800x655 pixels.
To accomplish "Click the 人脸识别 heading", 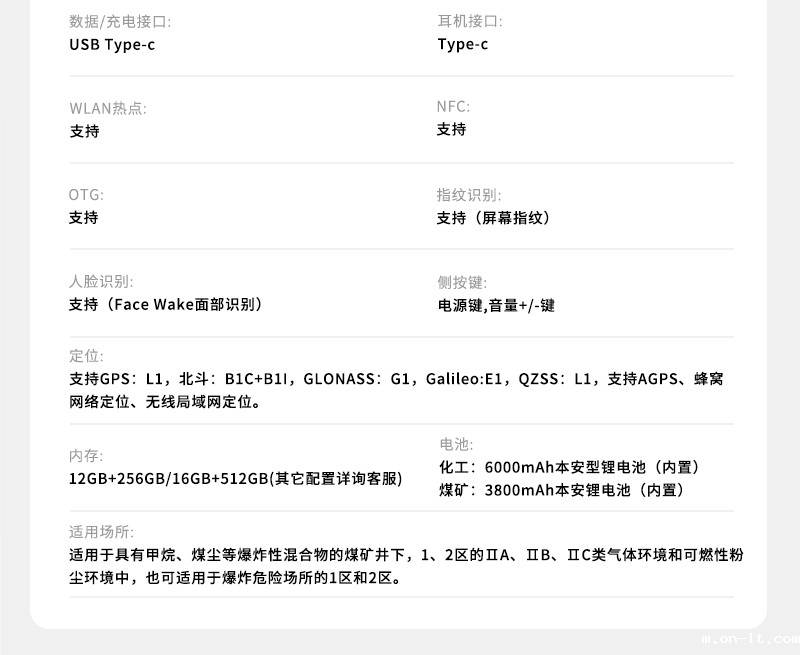I will pos(101,282).
